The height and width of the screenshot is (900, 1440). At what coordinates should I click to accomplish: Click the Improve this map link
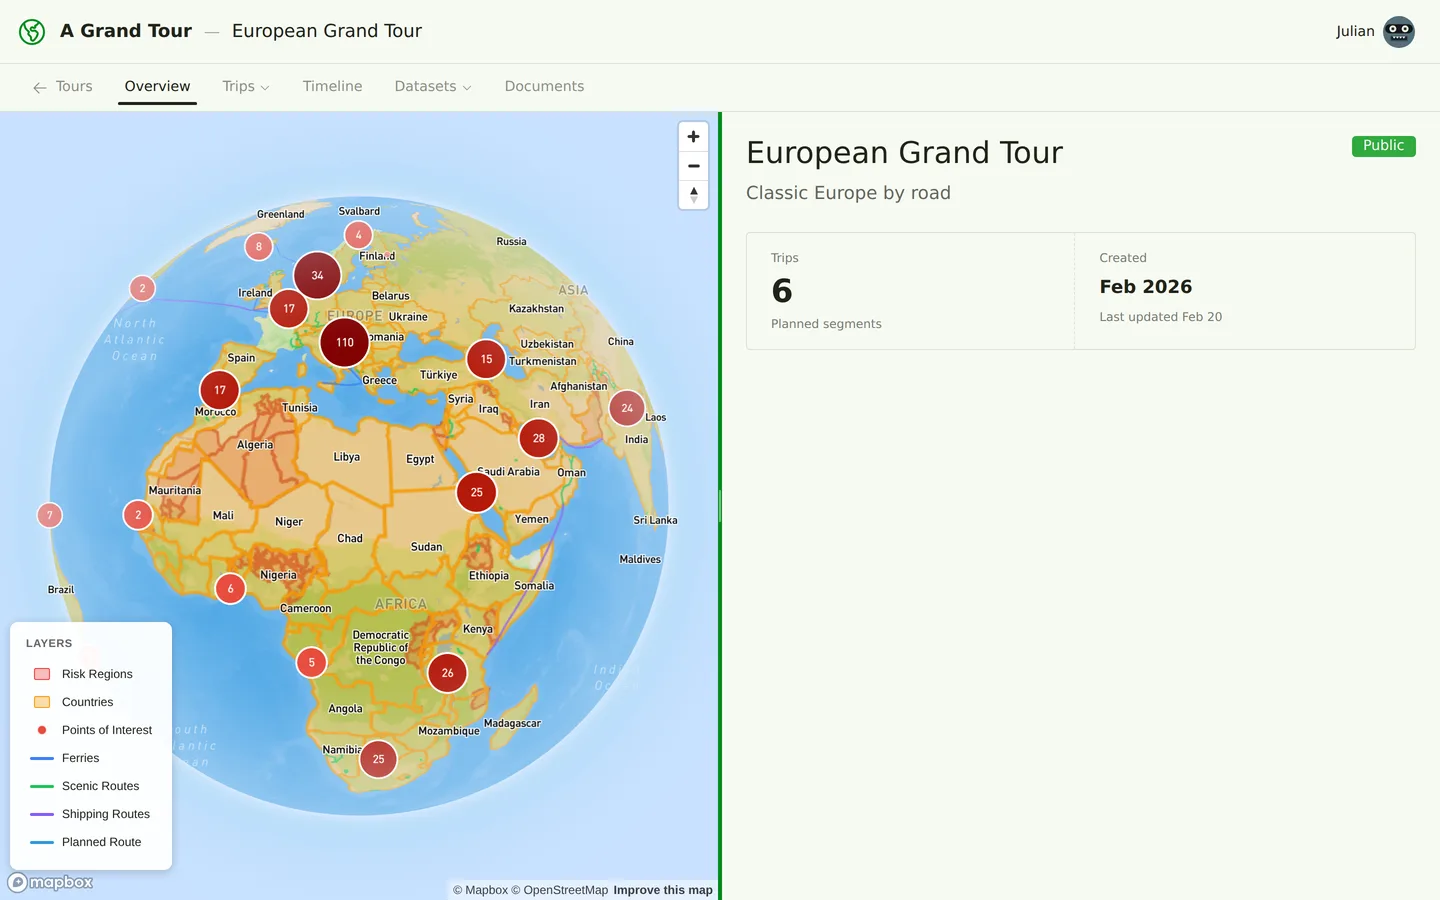pos(663,889)
